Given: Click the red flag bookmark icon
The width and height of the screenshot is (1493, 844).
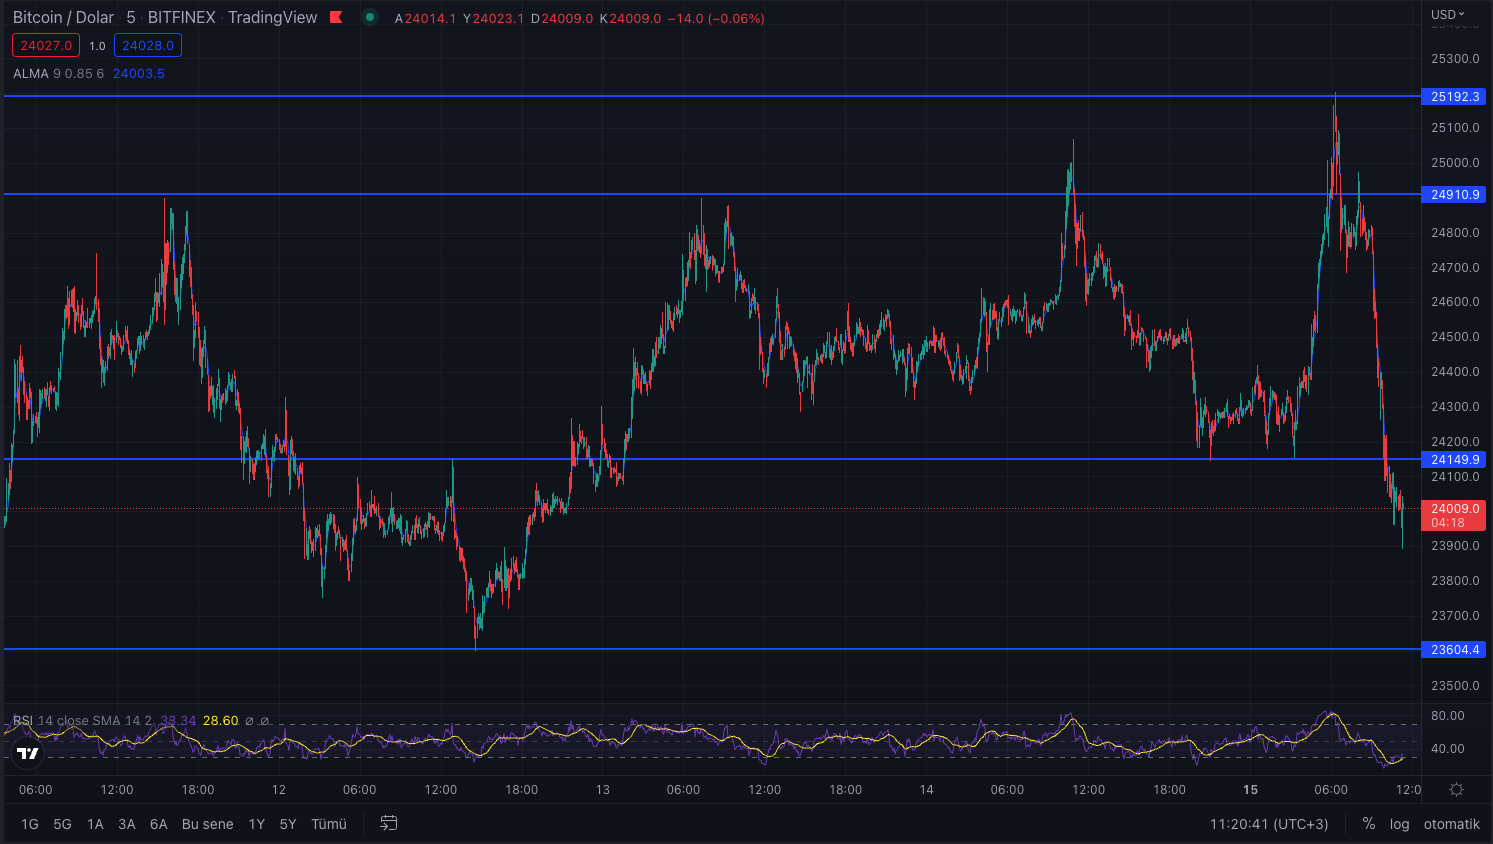Looking at the screenshot, I should (x=336, y=17).
